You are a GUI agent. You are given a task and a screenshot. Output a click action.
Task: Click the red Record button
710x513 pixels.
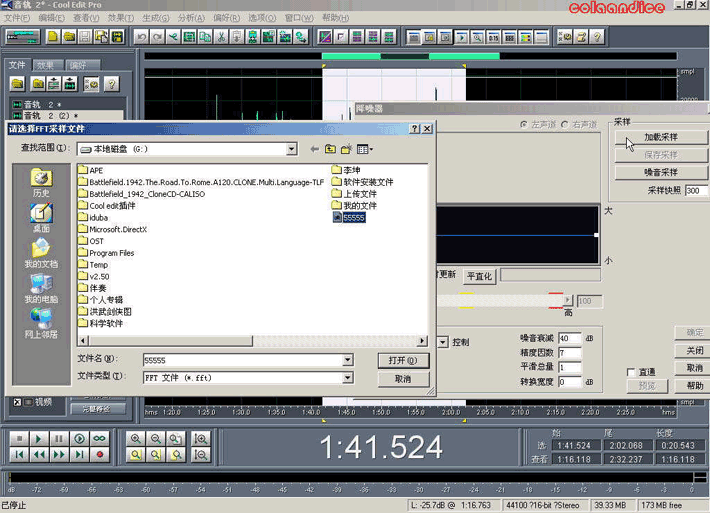(x=99, y=455)
